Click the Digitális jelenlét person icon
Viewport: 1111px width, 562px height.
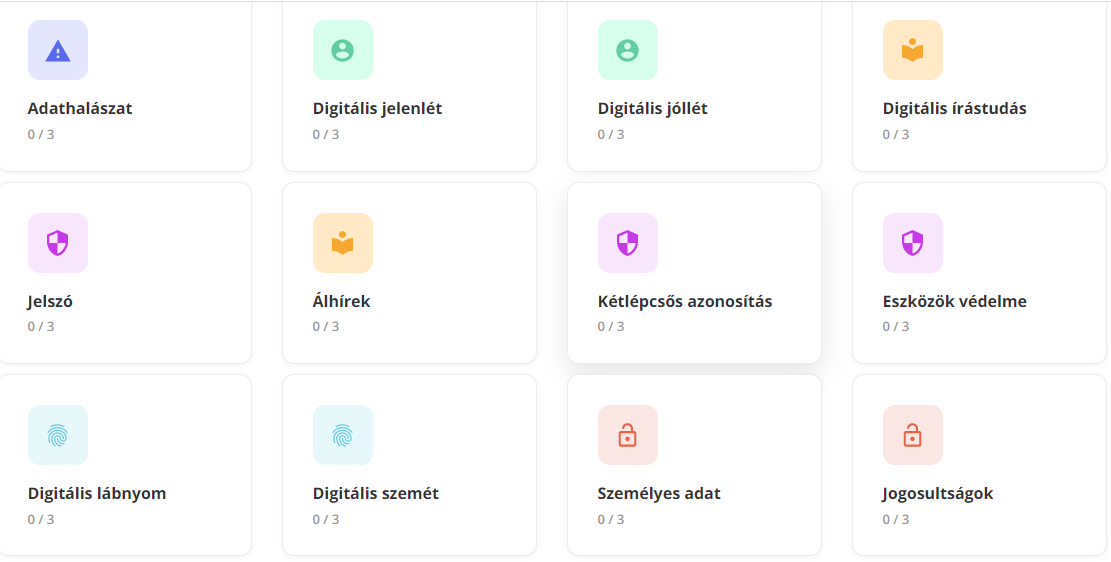tap(343, 50)
